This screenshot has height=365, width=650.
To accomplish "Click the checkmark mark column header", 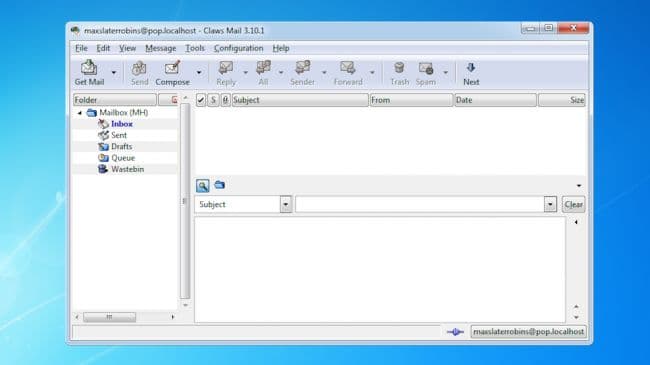I will (201, 100).
